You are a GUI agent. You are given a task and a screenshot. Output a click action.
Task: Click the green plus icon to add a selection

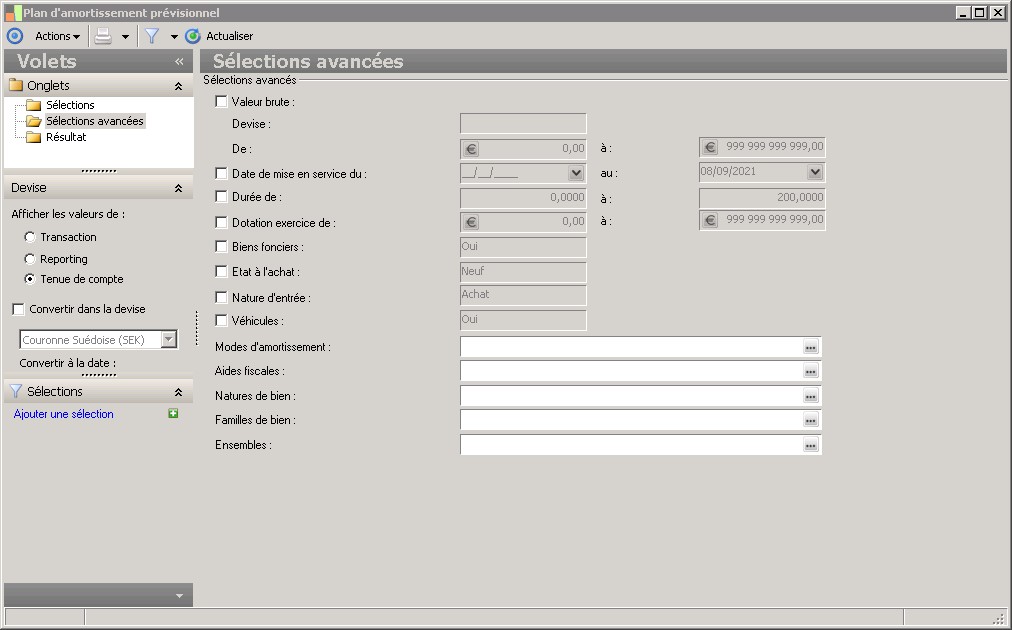(x=173, y=413)
